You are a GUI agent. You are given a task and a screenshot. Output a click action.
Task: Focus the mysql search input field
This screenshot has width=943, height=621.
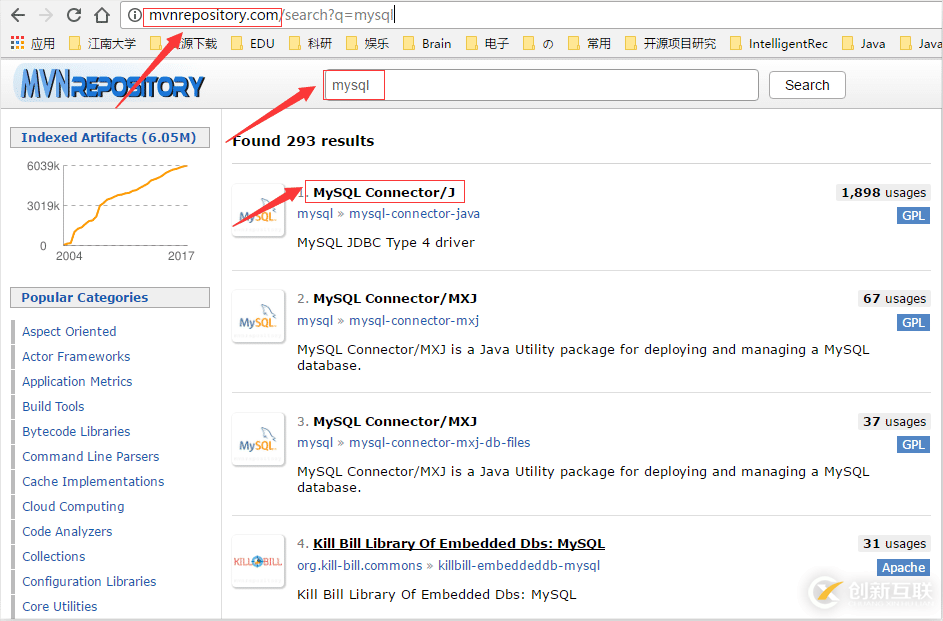[541, 85]
